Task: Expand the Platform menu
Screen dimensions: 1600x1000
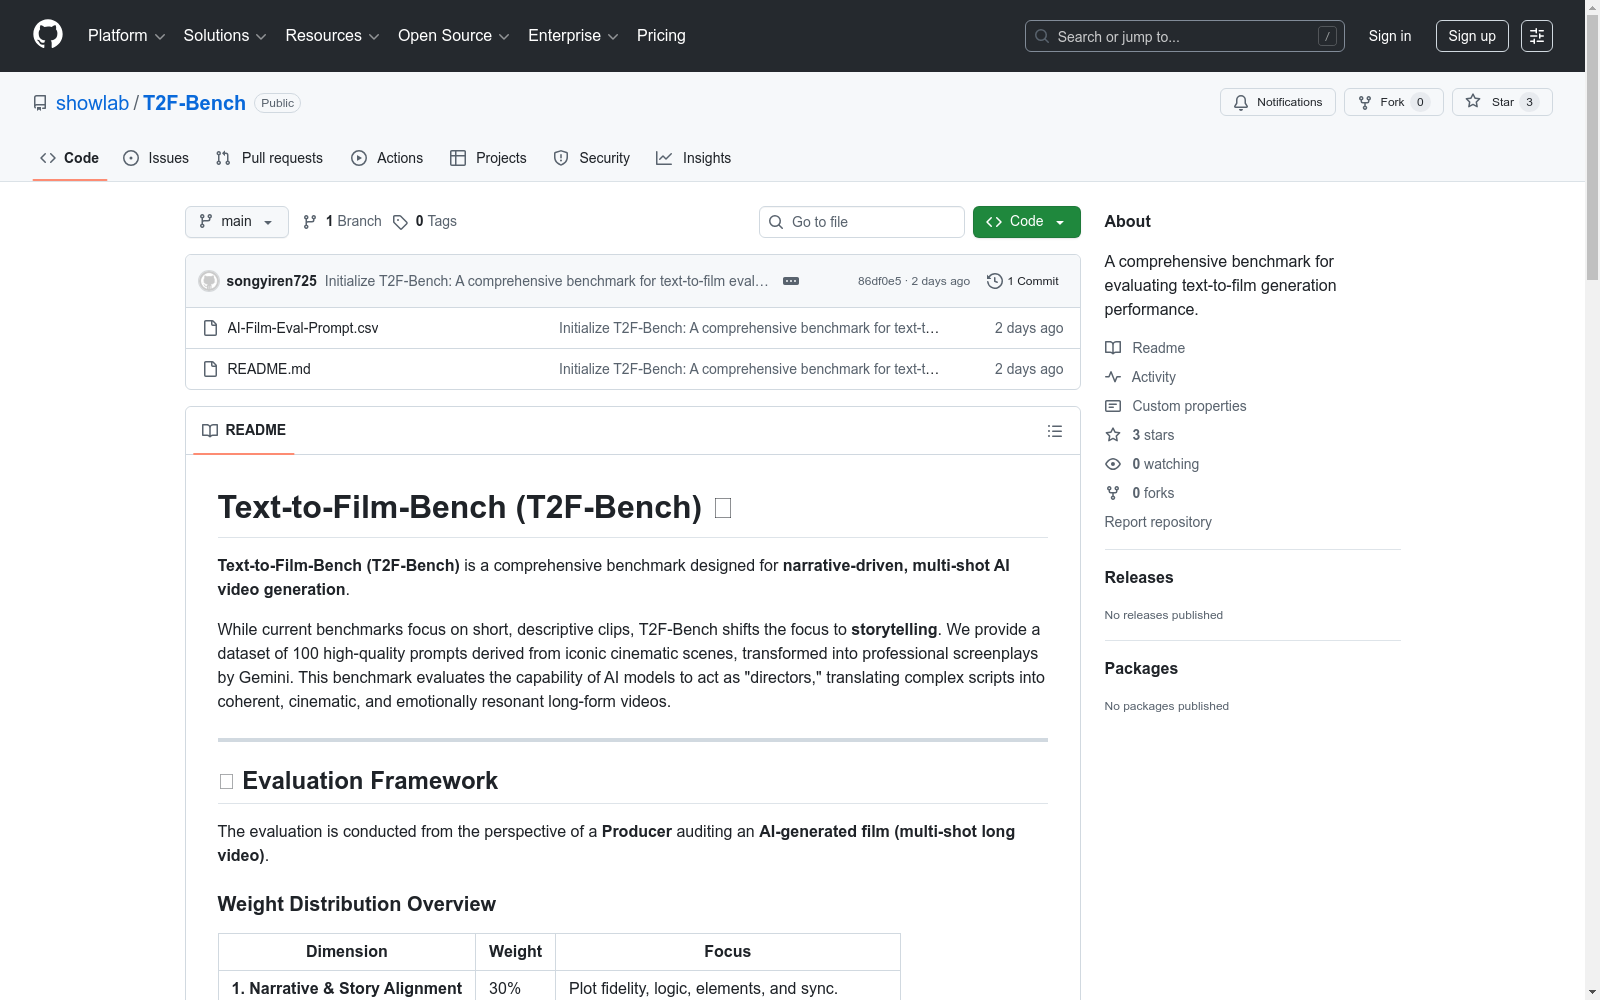Action: click(127, 36)
